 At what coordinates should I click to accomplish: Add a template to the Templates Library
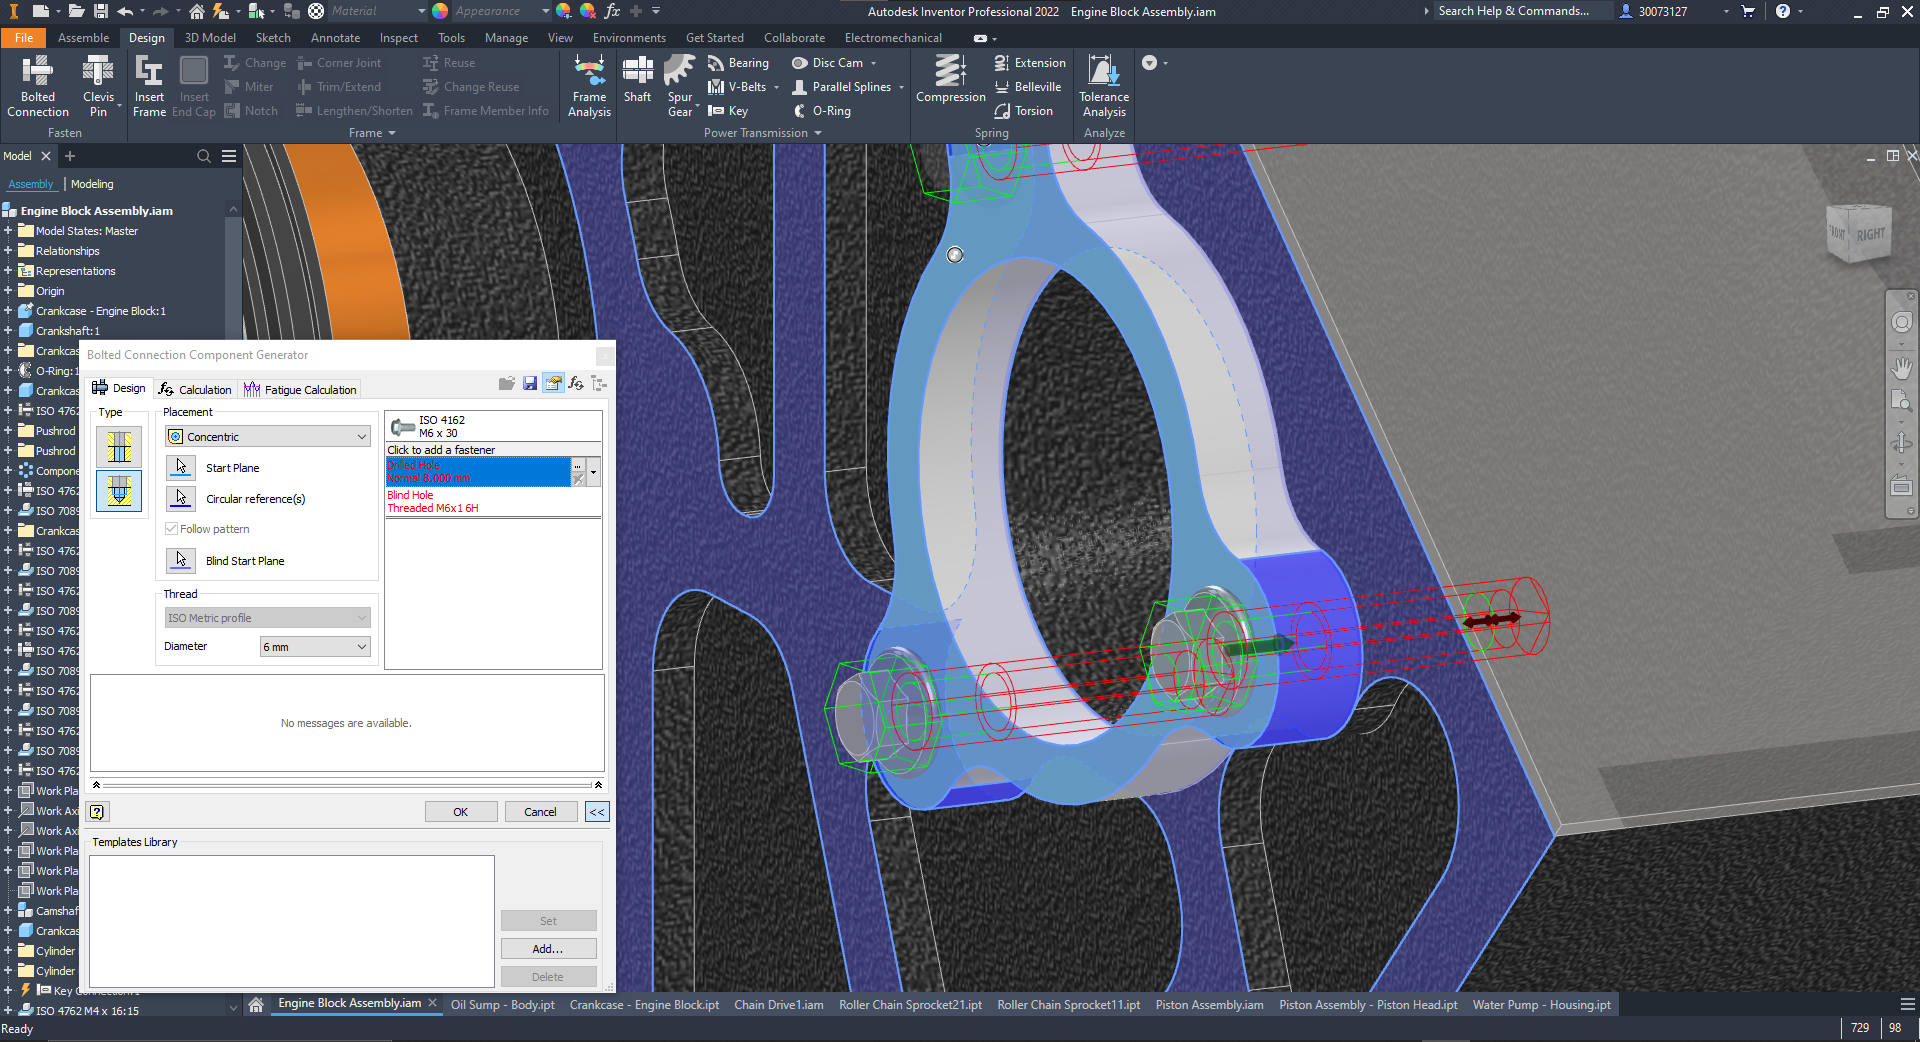pyautogui.click(x=548, y=947)
